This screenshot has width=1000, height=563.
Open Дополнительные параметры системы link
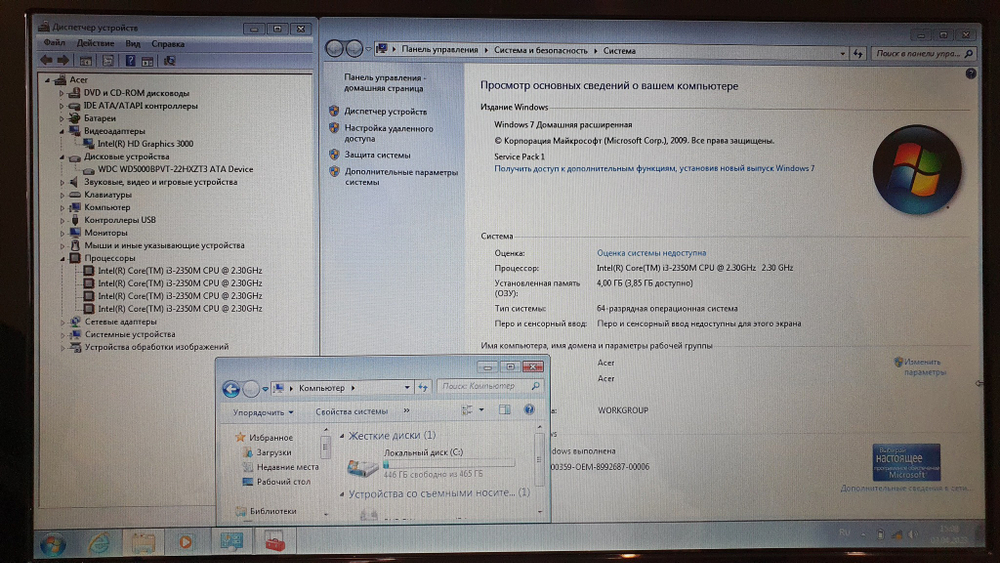point(401,177)
